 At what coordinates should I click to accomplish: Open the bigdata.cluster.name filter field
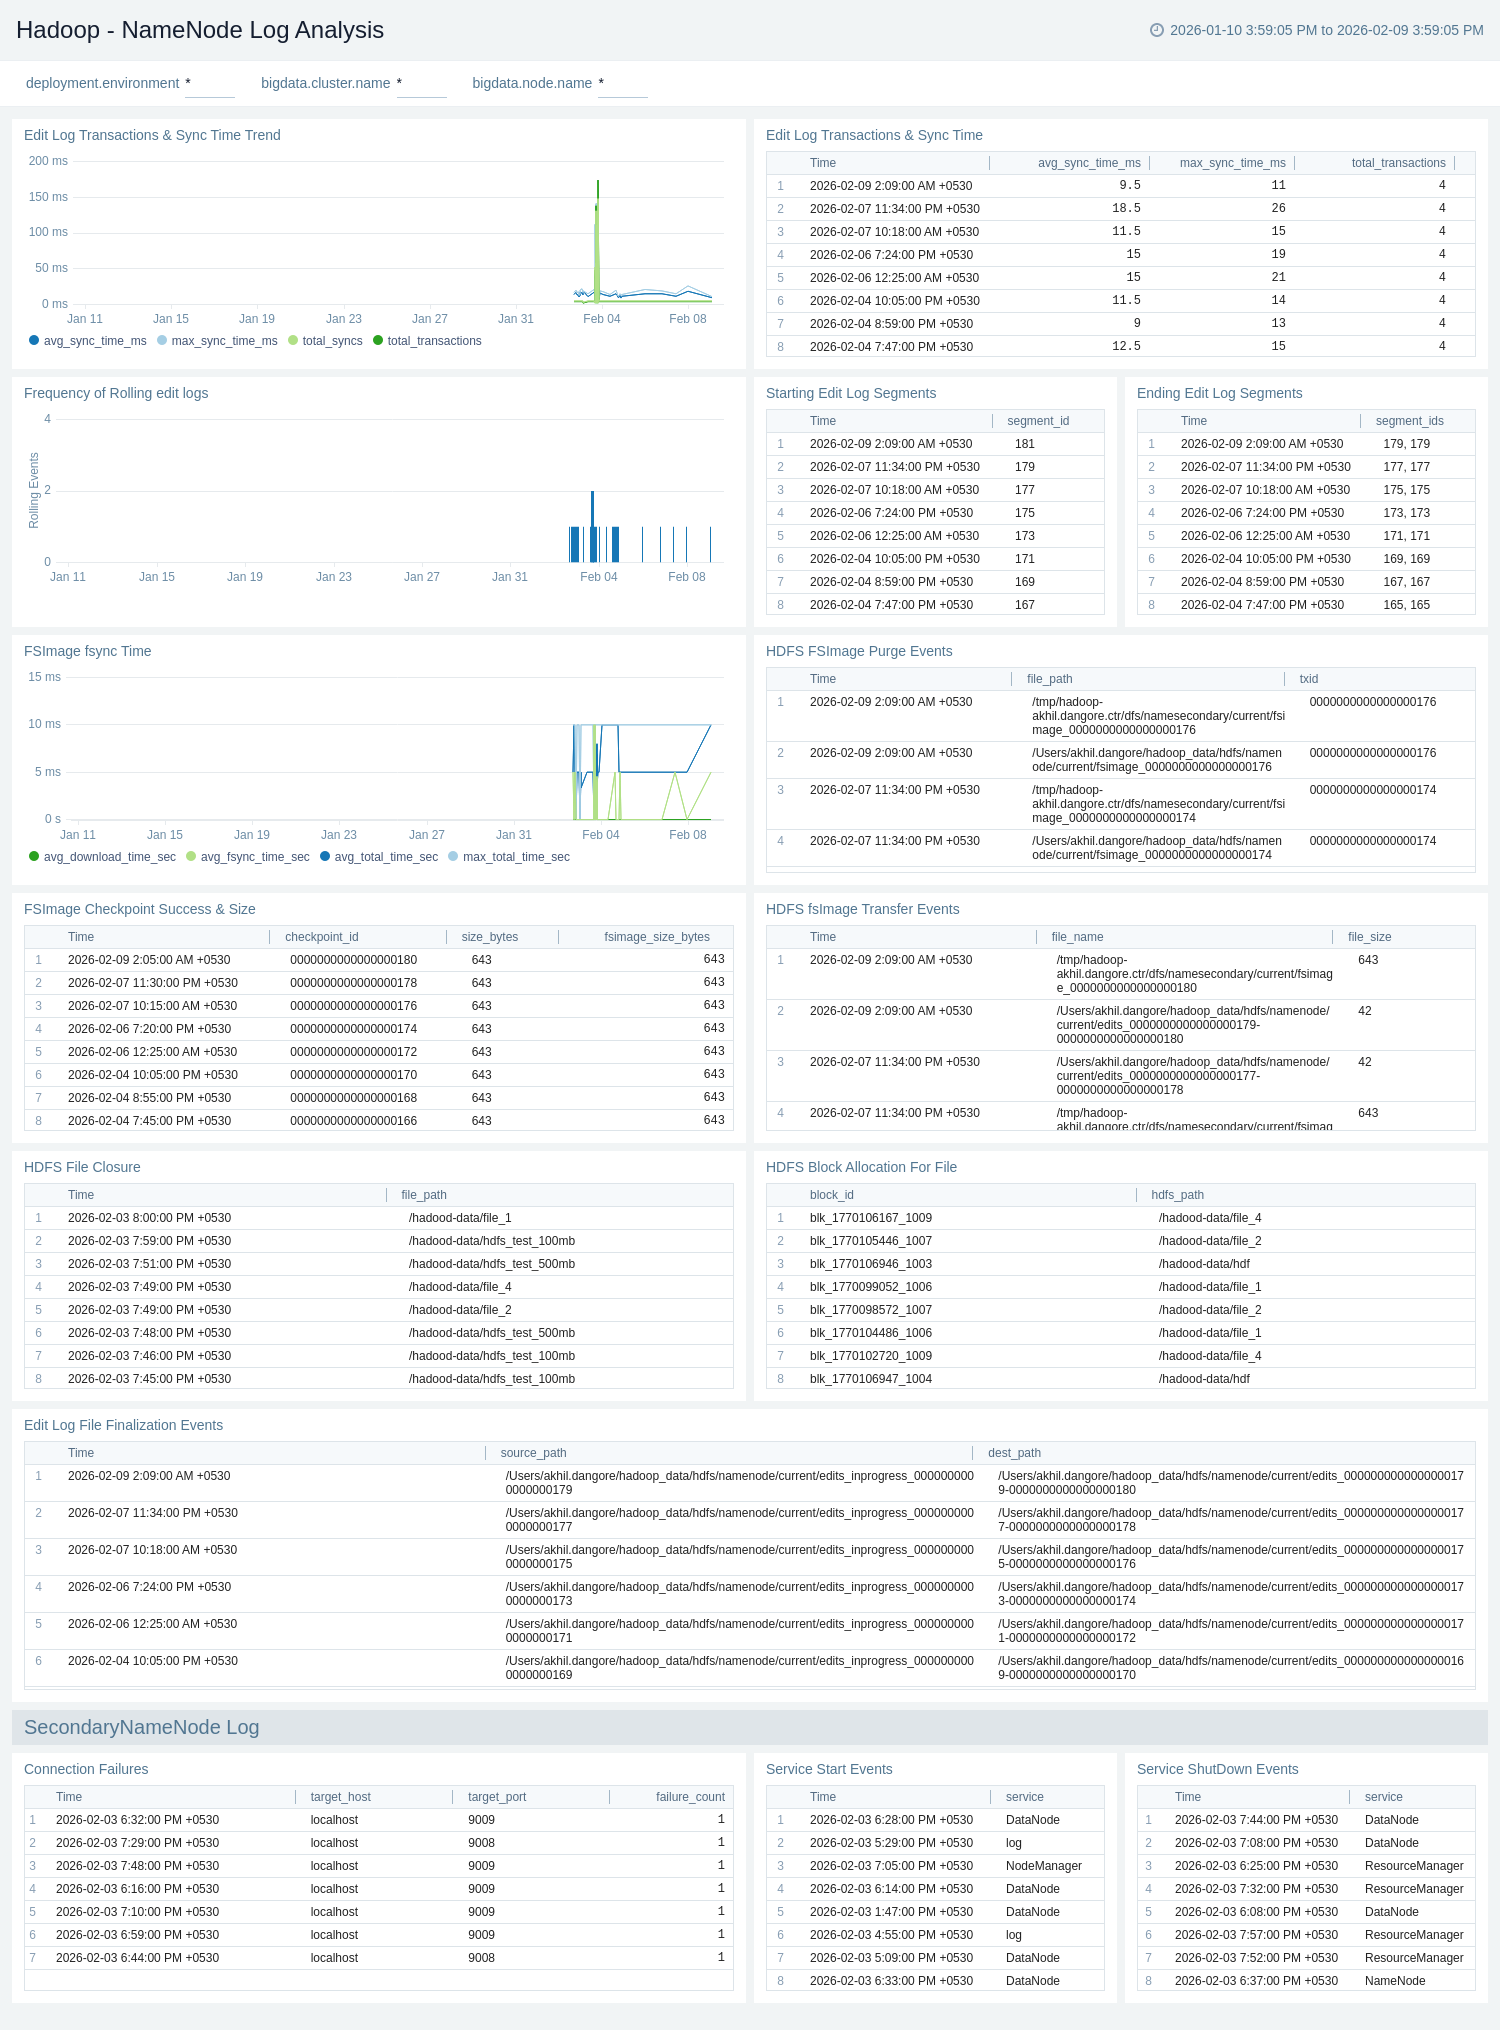(421, 84)
